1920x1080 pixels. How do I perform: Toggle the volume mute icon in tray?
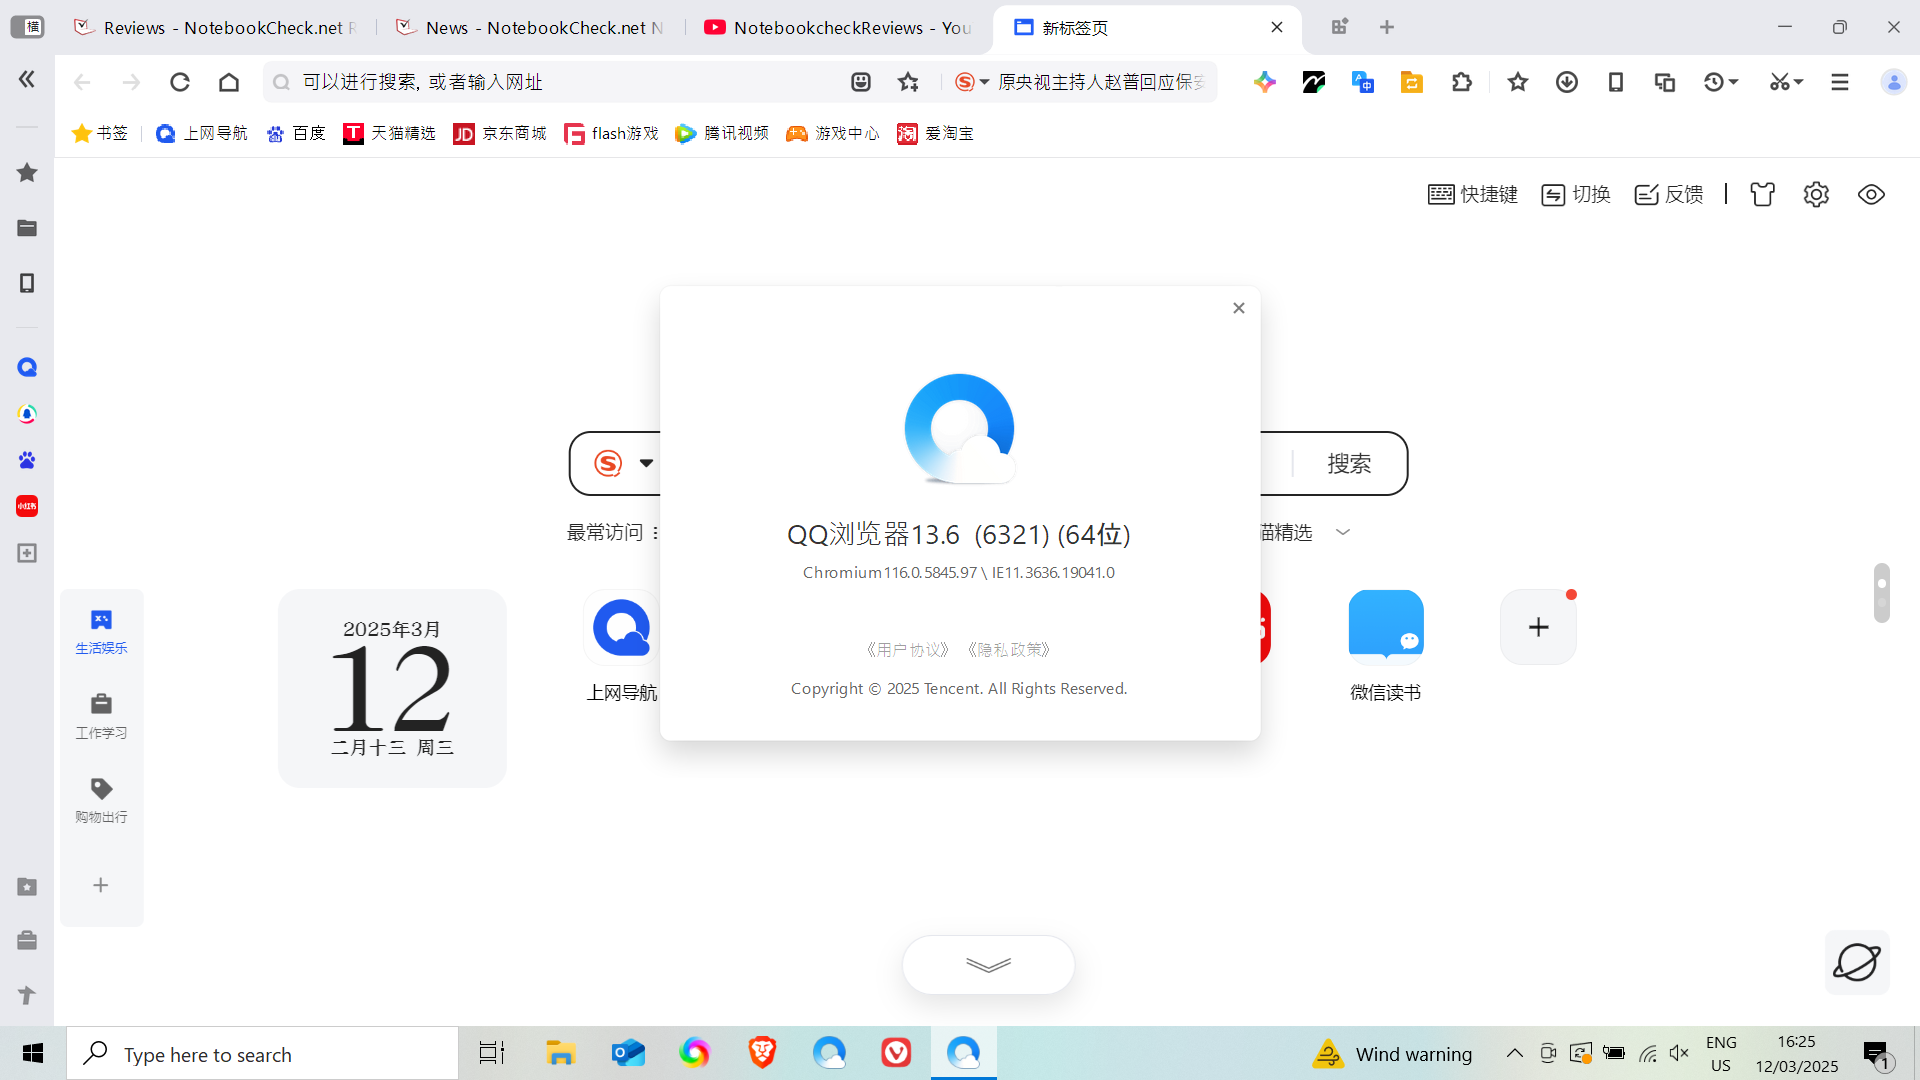(x=1680, y=1053)
